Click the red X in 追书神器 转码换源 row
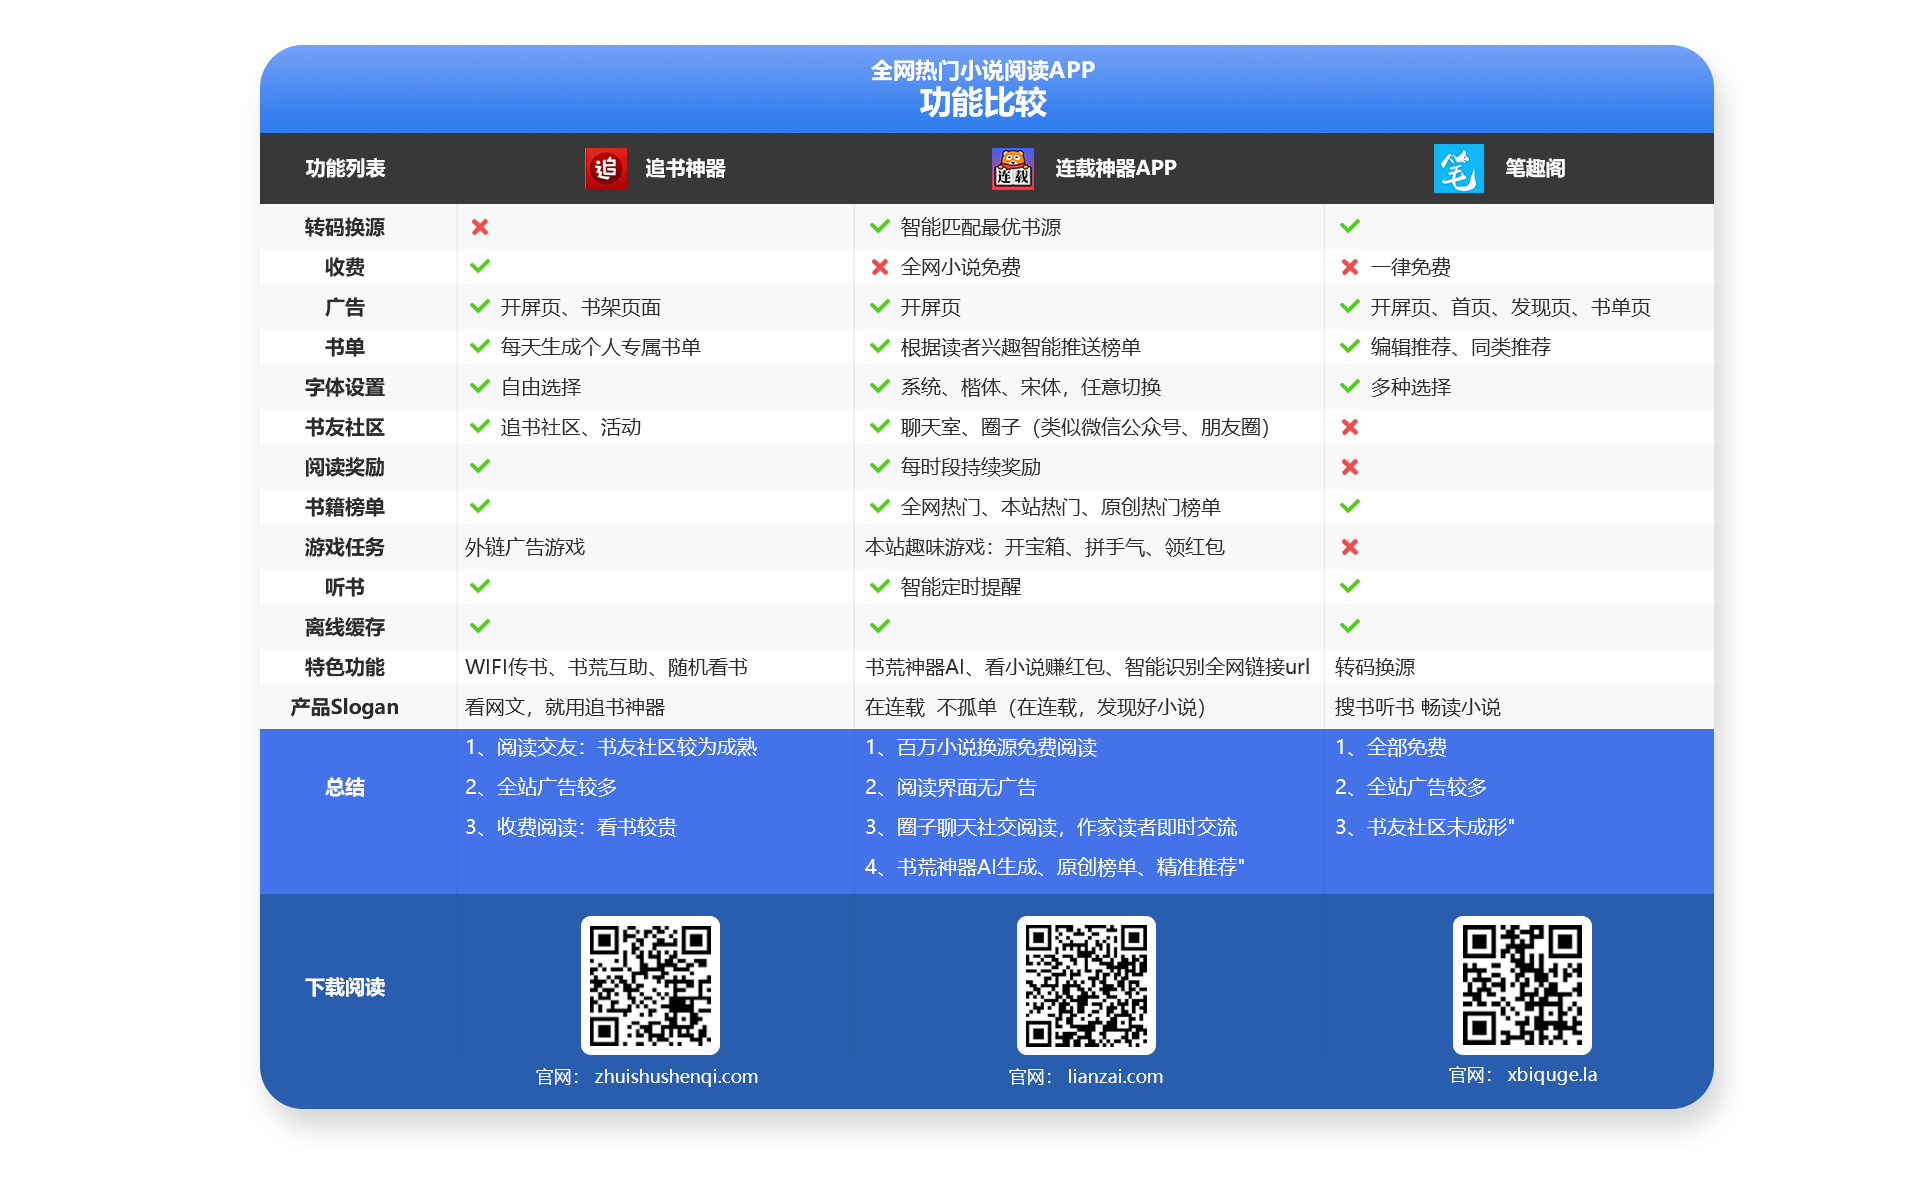 [480, 227]
